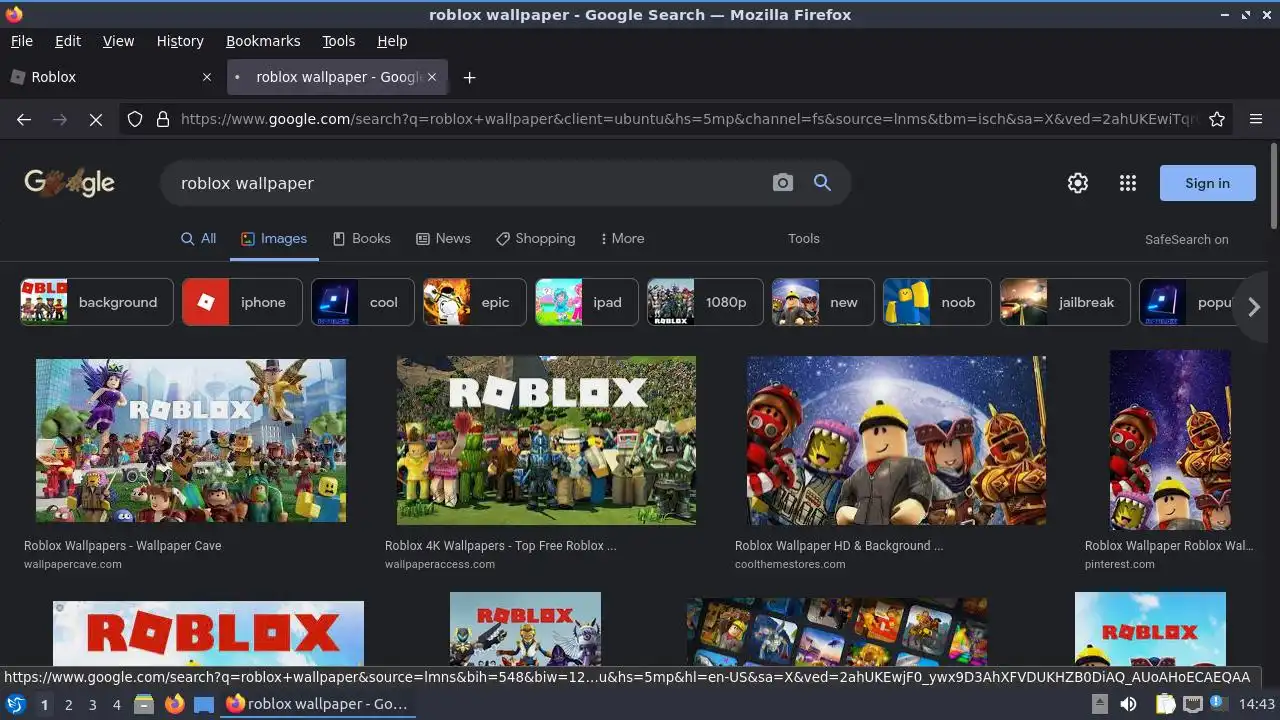Select the Images results tab
Screen dimensions: 1280x720
274,239
